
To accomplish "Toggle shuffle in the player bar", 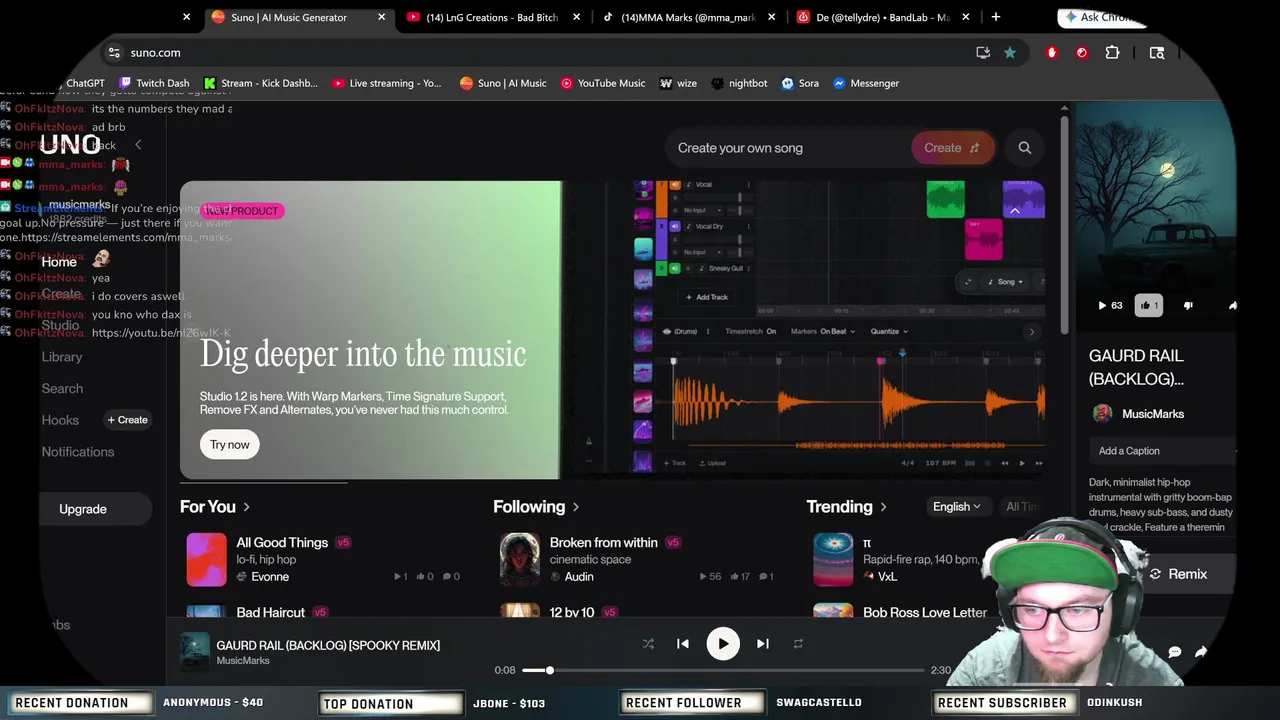I will [x=648, y=644].
